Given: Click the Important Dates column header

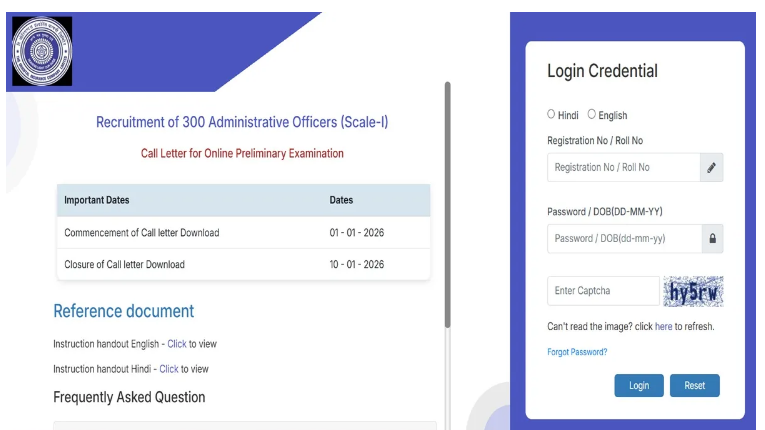Looking at the screenshot, I should (97, 200).
